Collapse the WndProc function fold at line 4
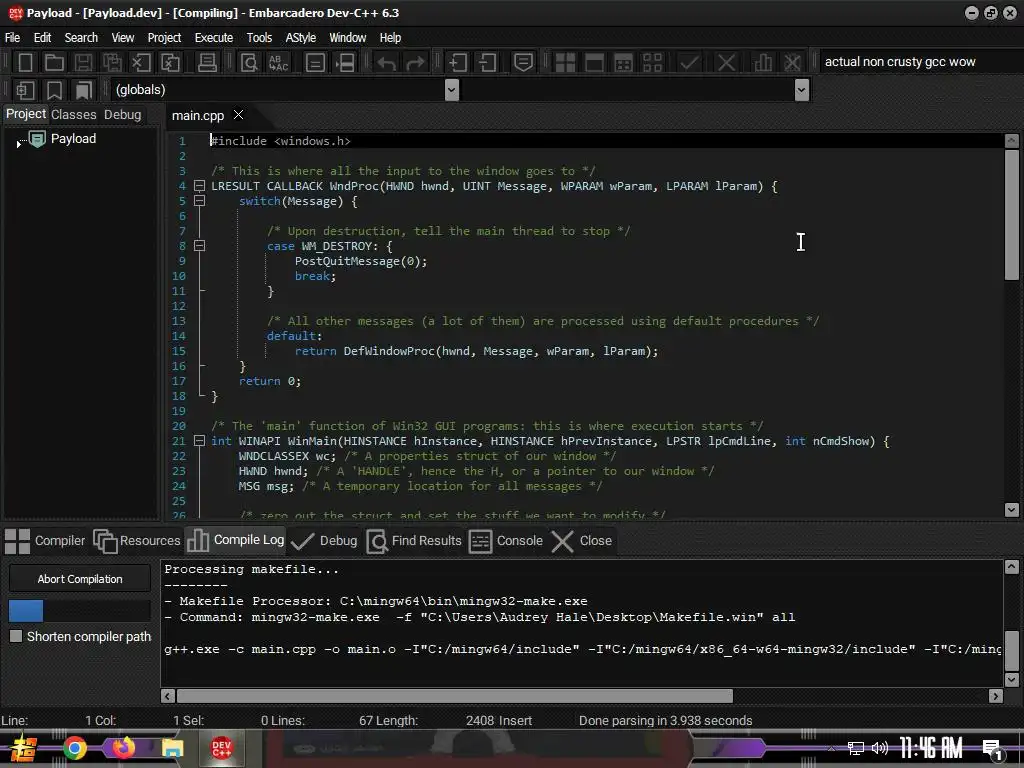This screenshot has height=768, width=1024. point(200,186)
